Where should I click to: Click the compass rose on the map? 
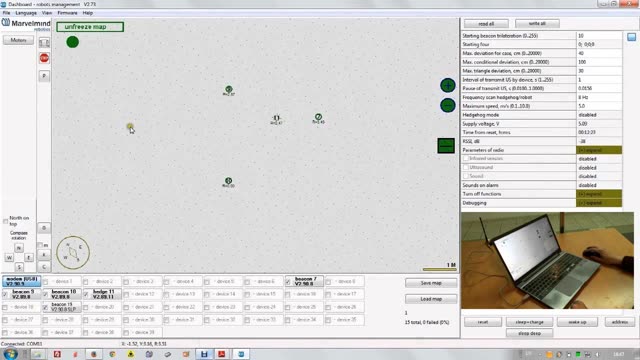(73, 253)
